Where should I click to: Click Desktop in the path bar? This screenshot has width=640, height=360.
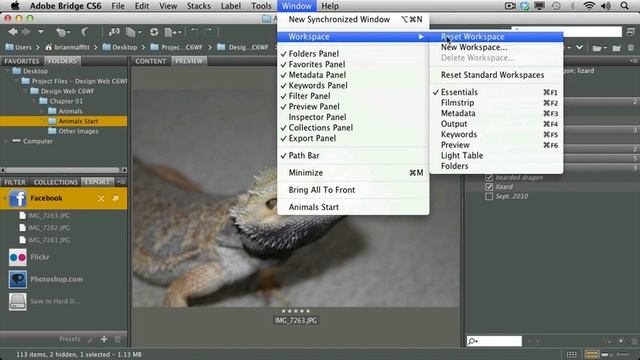point(120,47)
